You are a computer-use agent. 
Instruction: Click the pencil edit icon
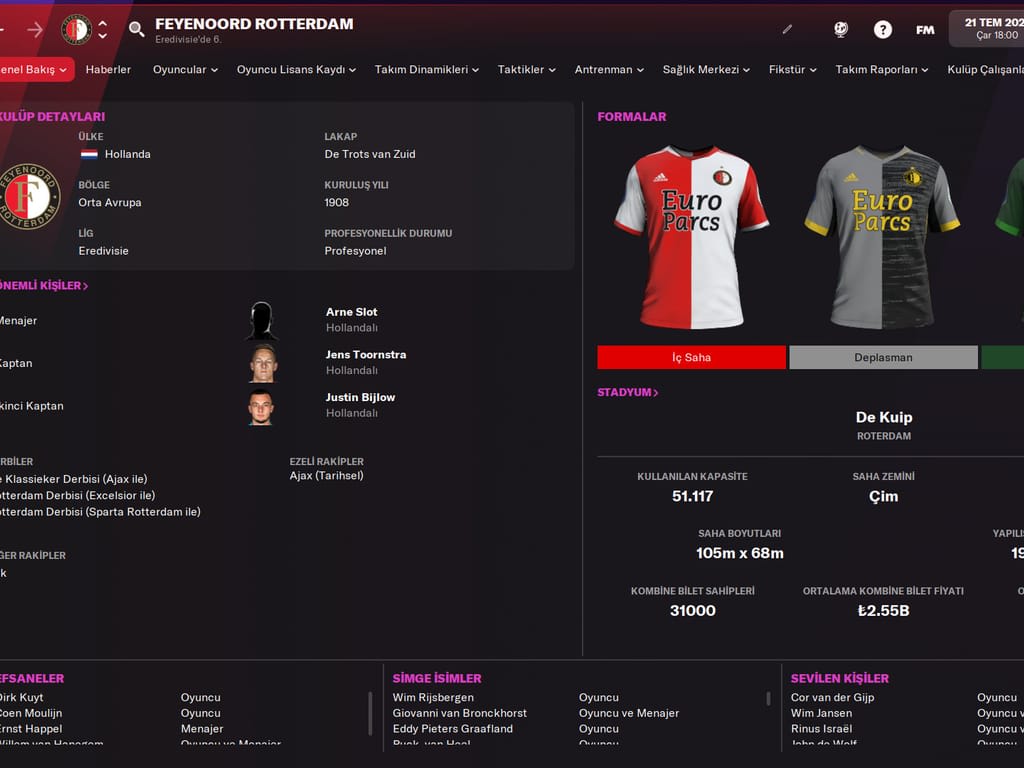click(788, 29)
